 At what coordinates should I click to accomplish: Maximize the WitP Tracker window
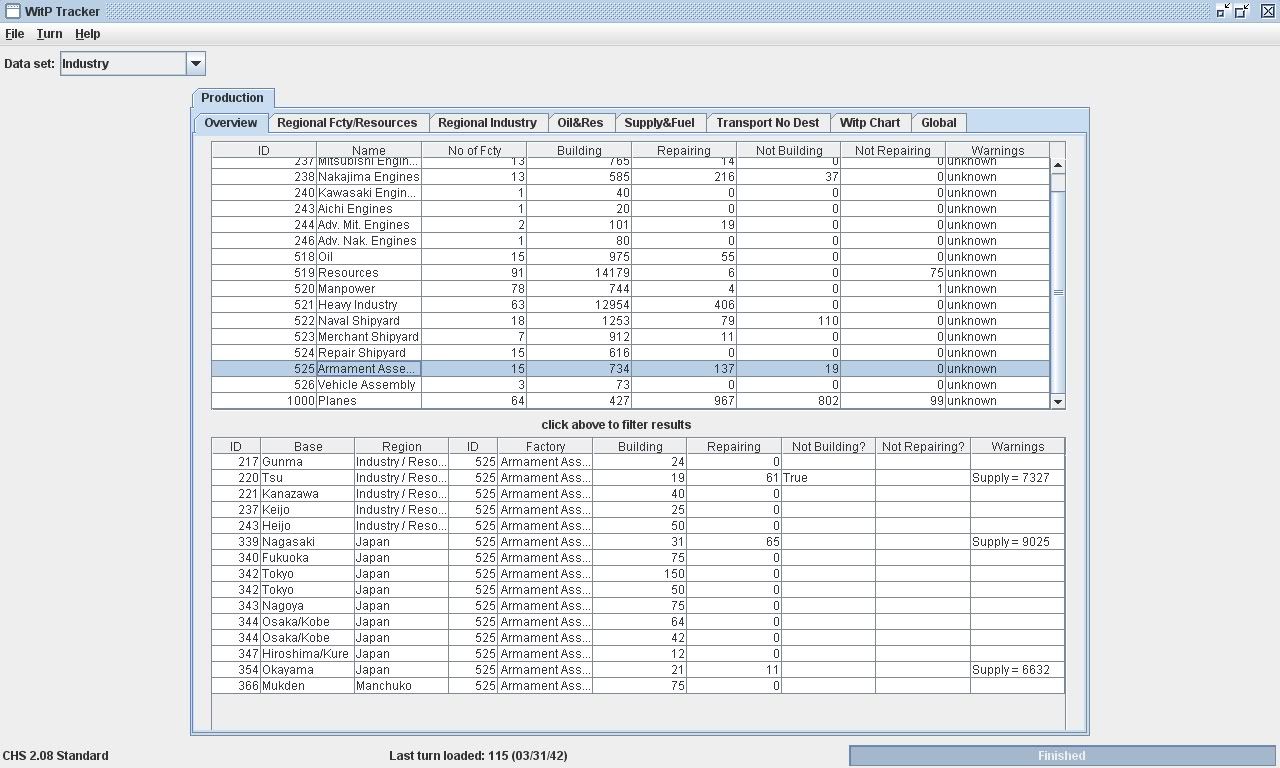coord(1243,11)
